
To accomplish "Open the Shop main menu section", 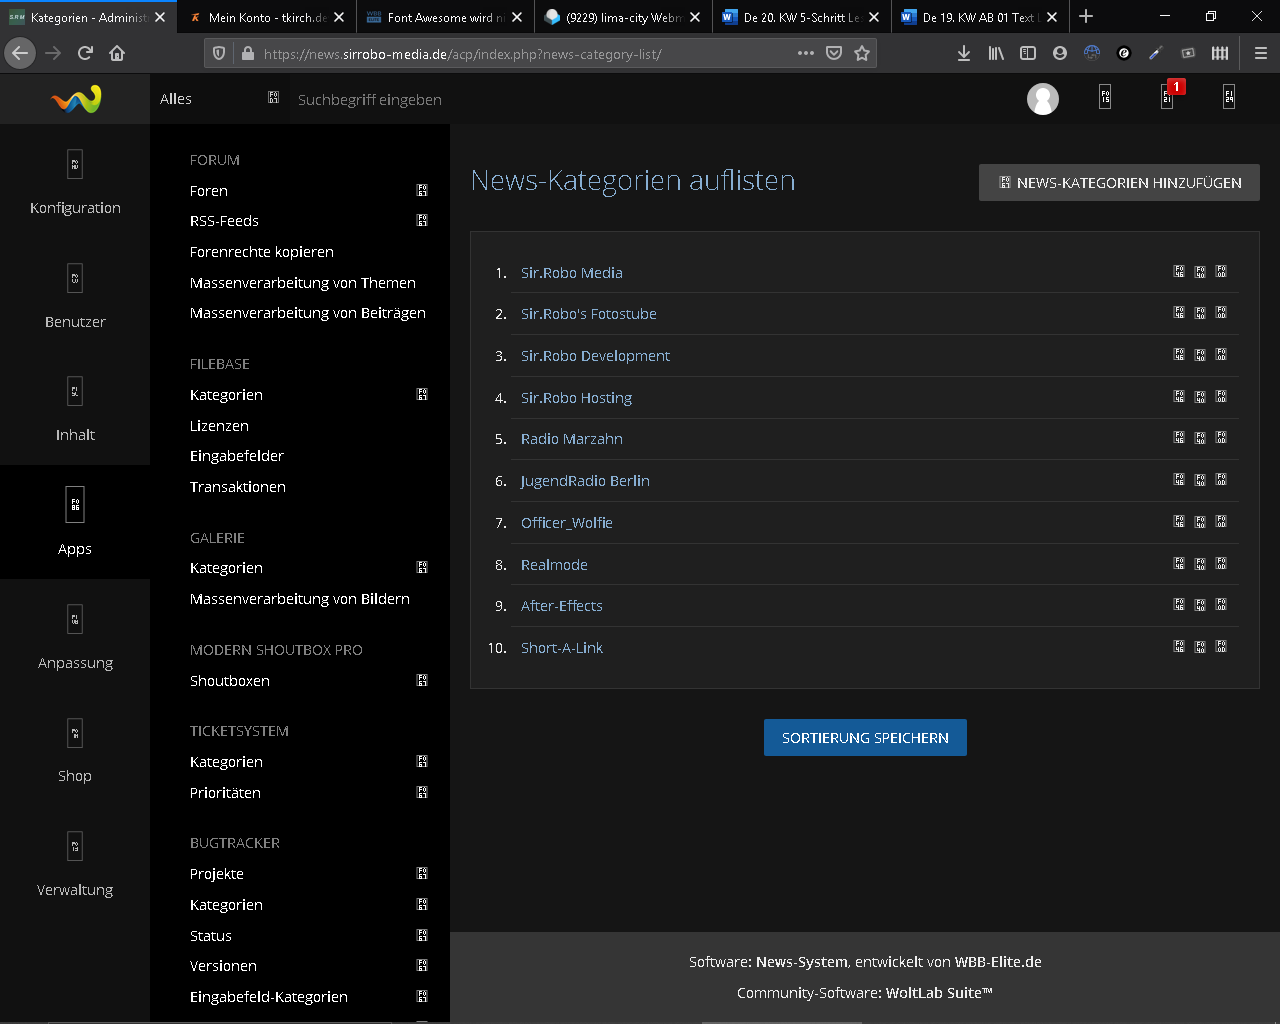I will click(x=75, y=749).
